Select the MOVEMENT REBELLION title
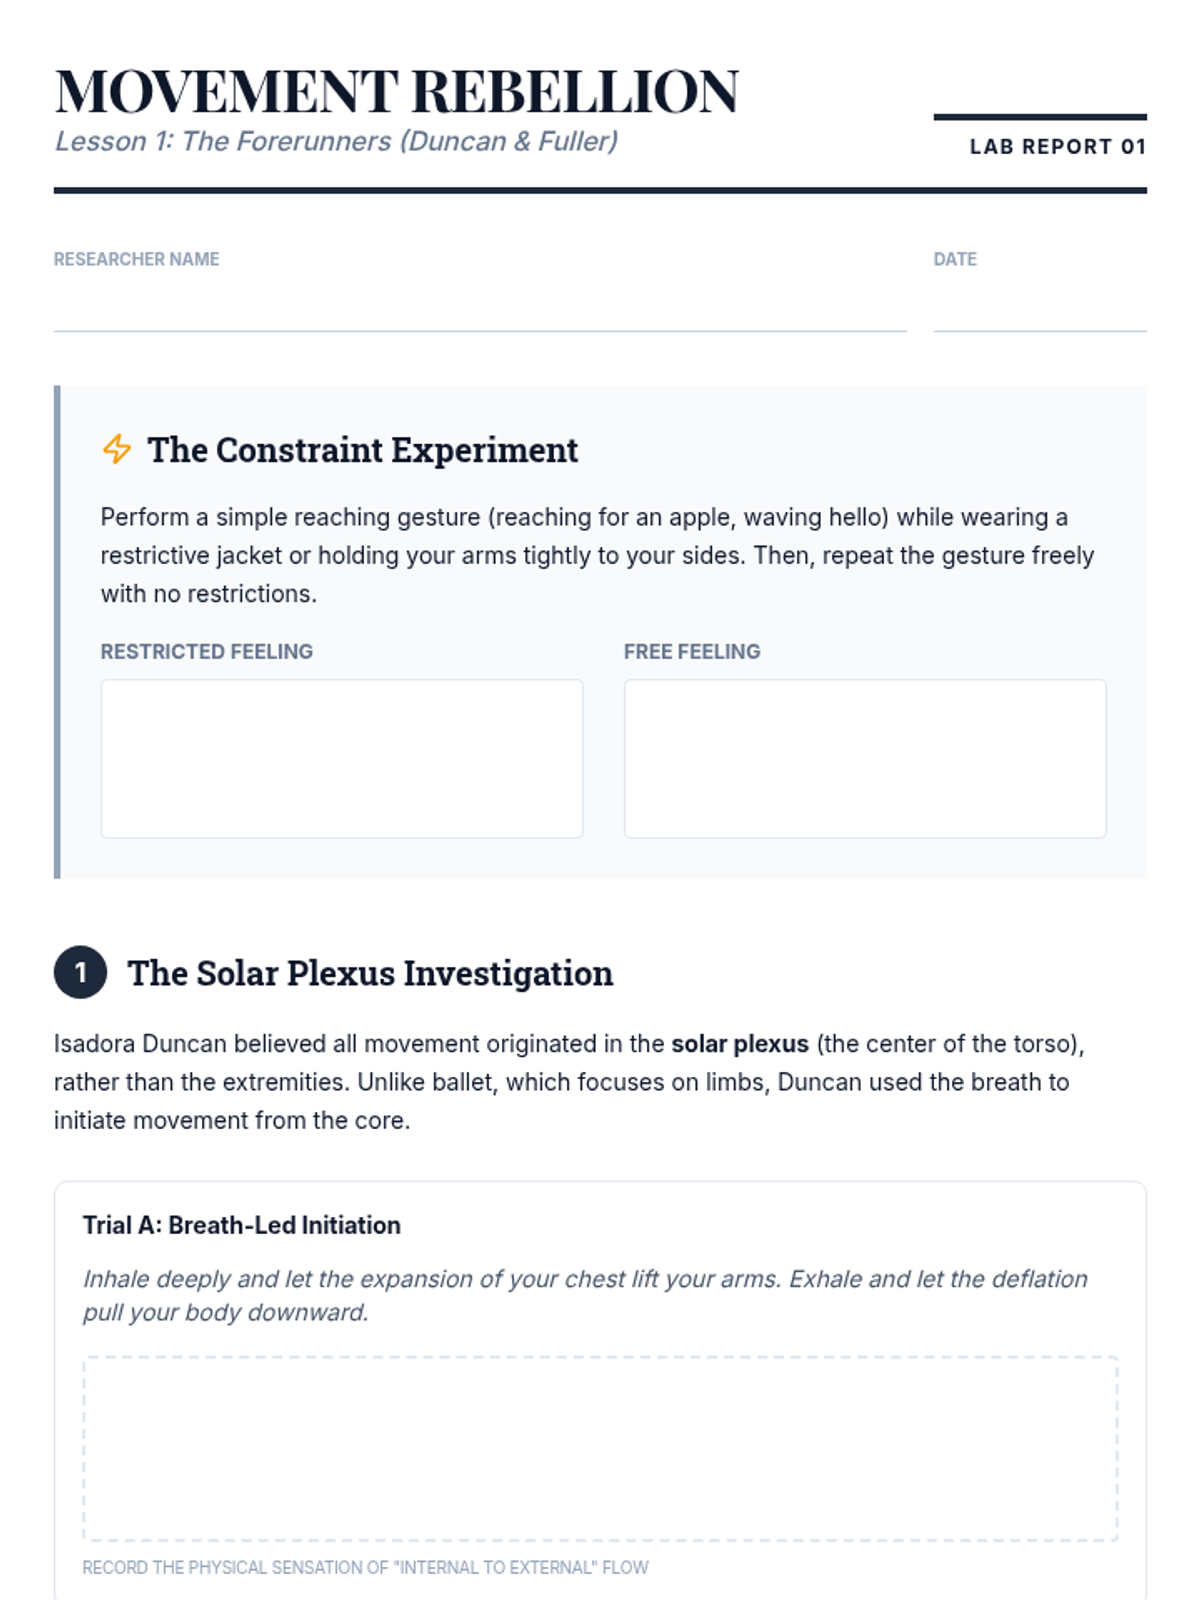Viewport: 1200px width, 1600px height. coord(397,92)
